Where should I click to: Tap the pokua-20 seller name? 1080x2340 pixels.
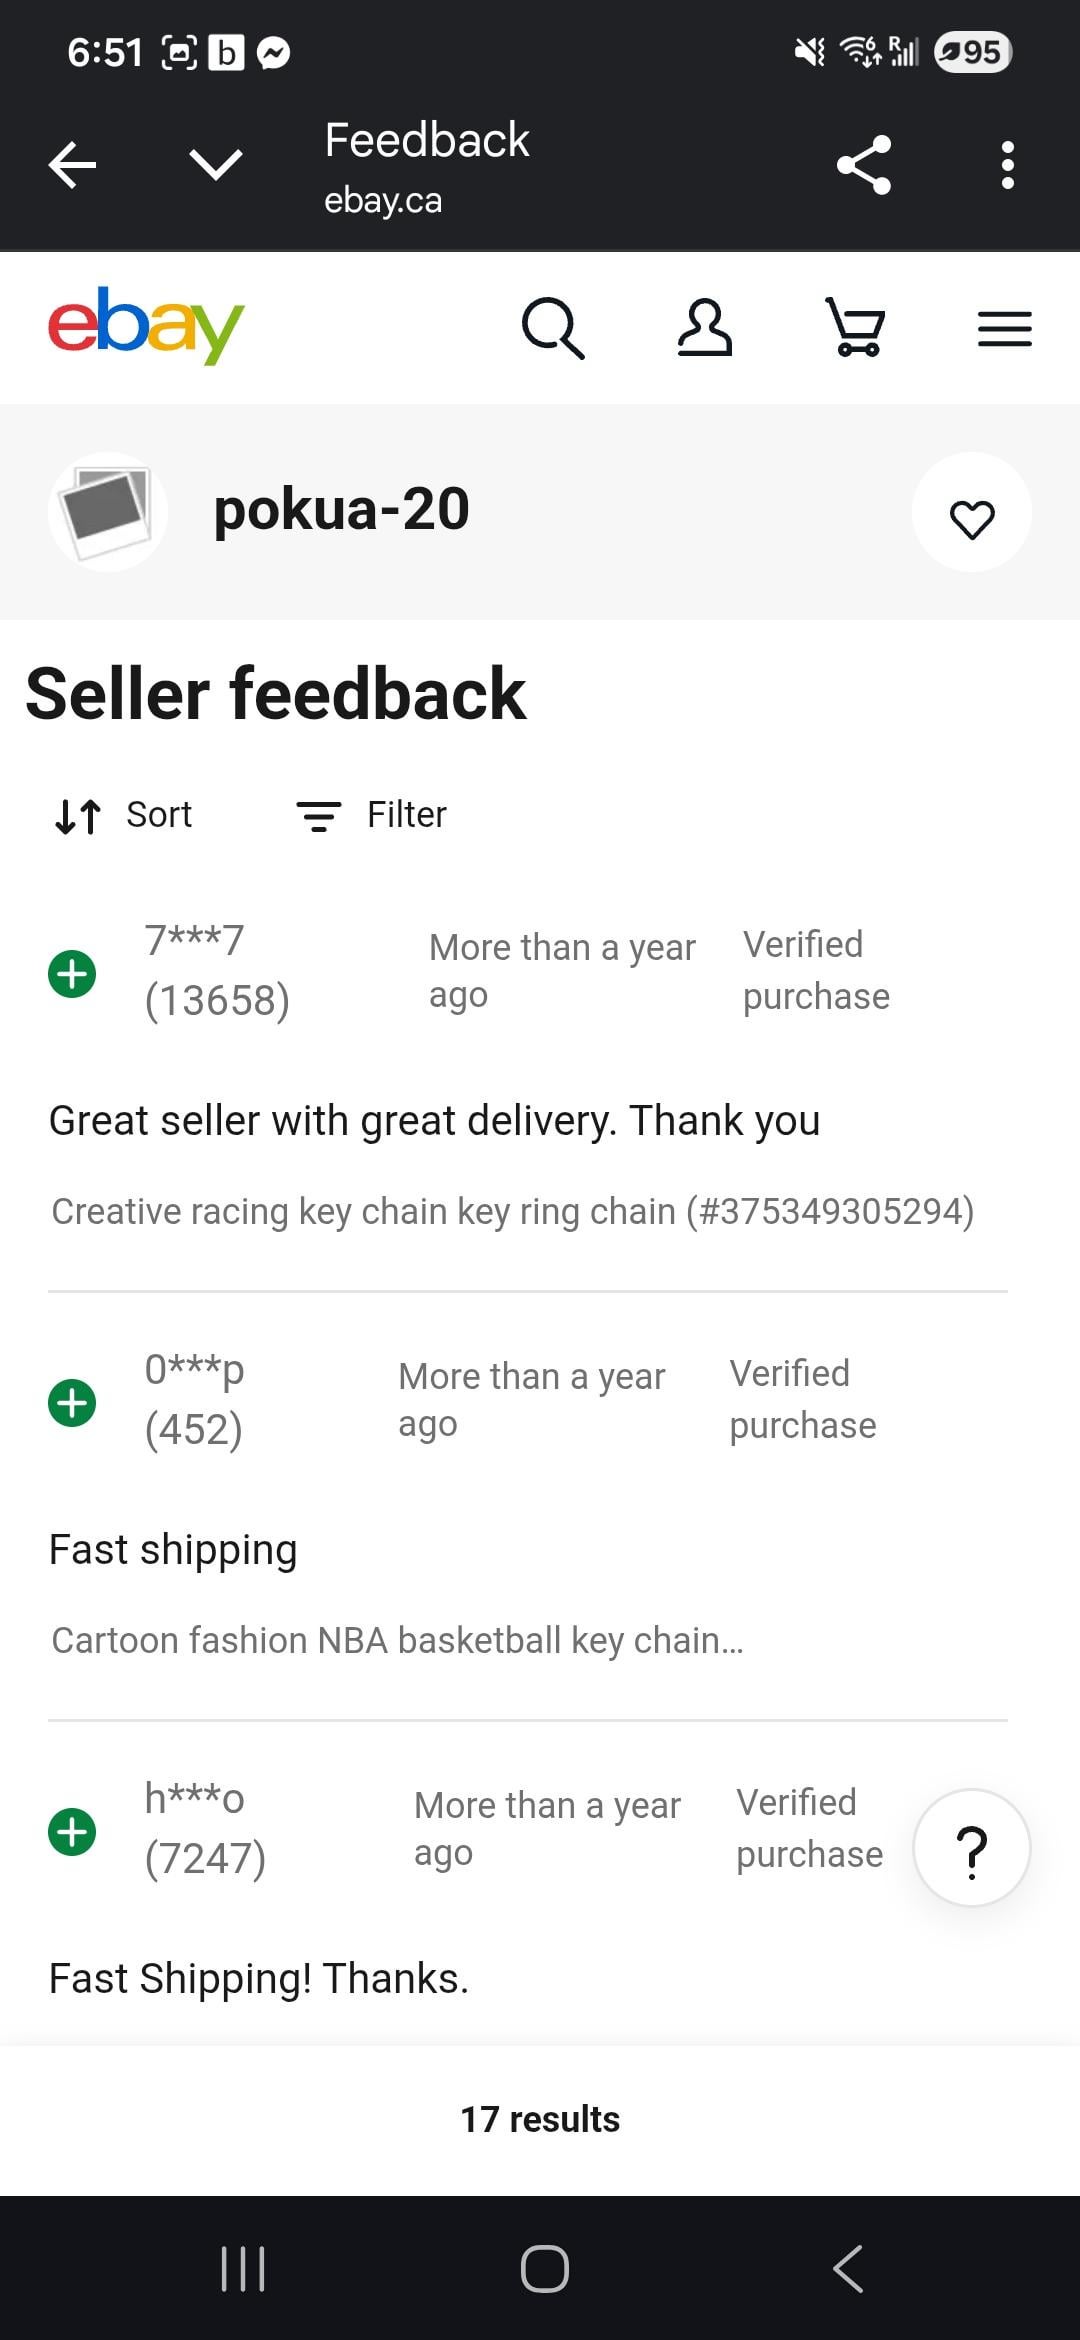[x=341, y=509]
